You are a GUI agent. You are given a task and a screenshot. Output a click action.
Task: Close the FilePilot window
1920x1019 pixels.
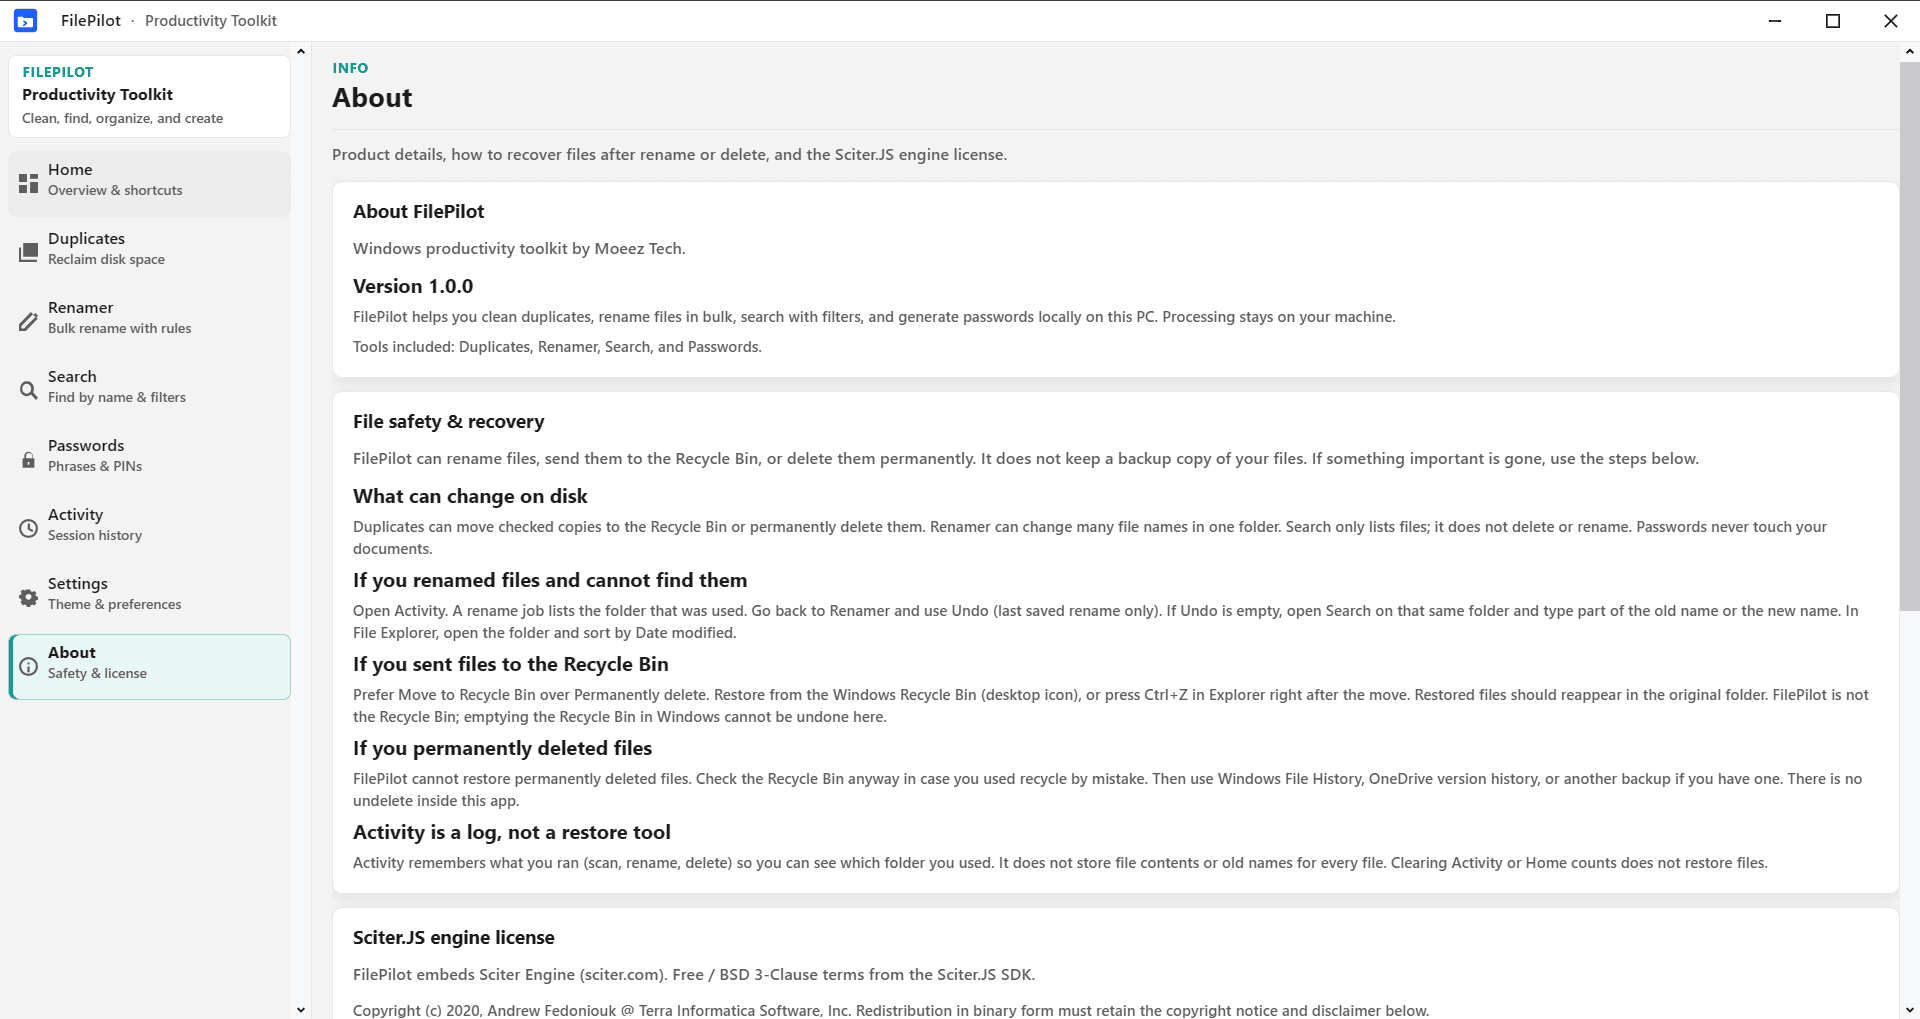(x=1891, y=21)
